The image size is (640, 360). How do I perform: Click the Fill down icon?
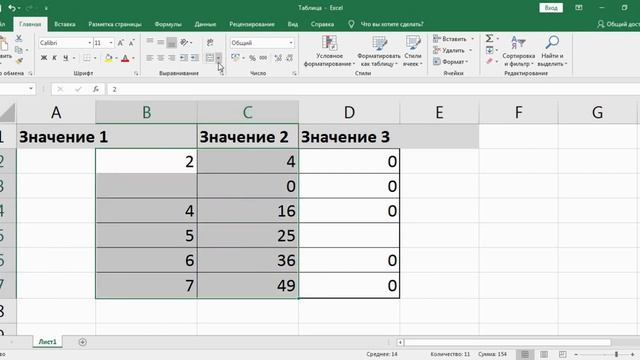click(489, 50)
